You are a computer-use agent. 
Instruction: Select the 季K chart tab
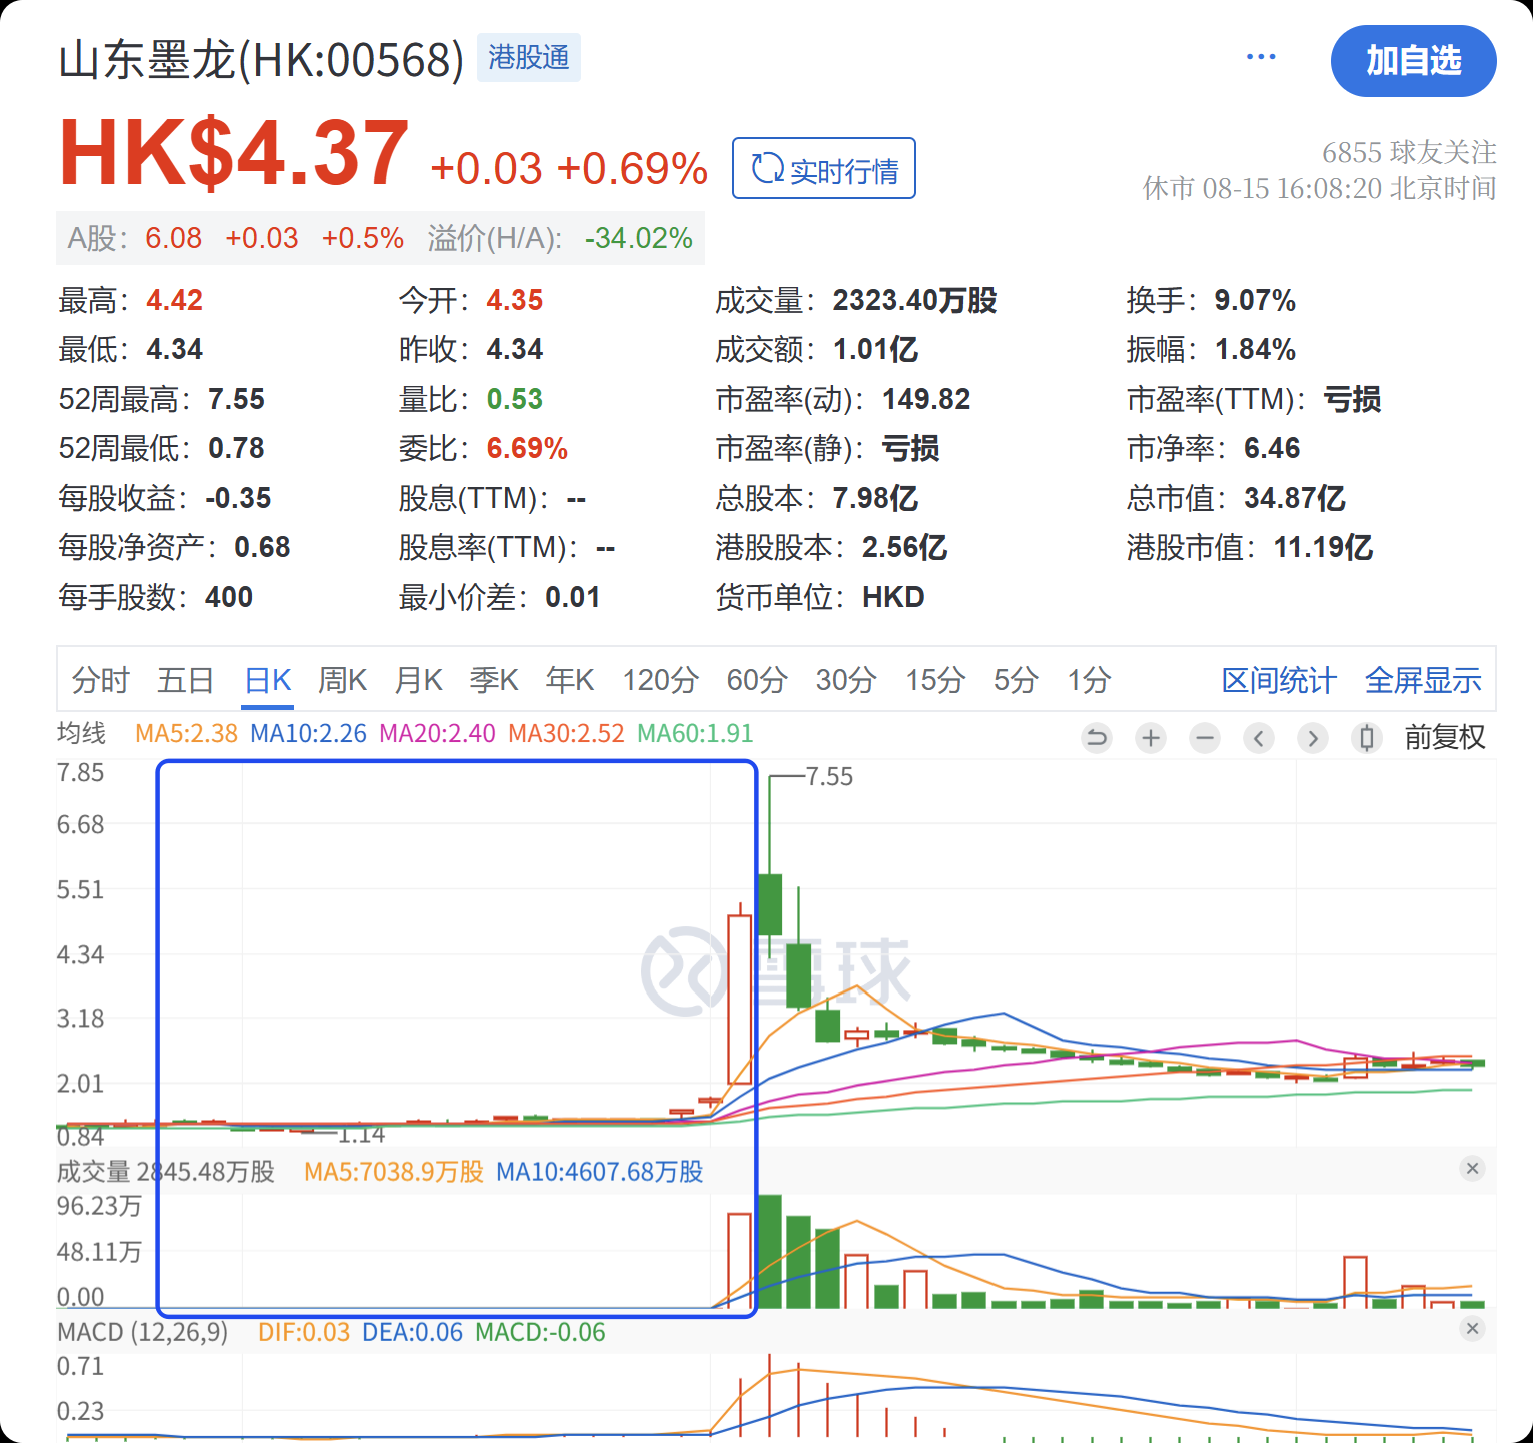point(494,681)
